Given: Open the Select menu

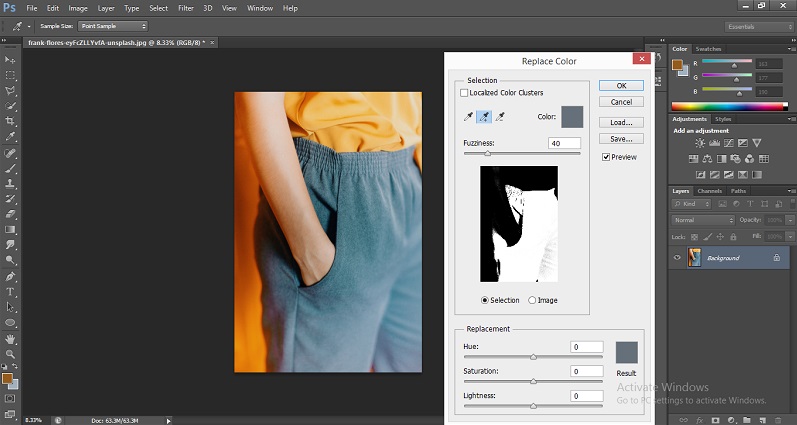Looking at the screenshot, I should pos(159,8).
